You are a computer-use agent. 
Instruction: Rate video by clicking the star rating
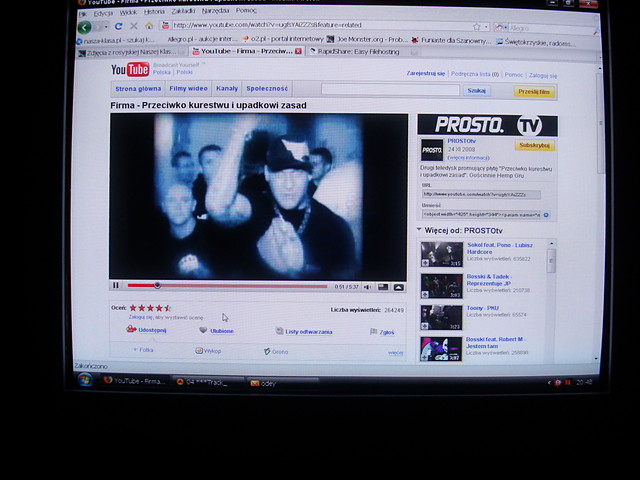point(150,308)
